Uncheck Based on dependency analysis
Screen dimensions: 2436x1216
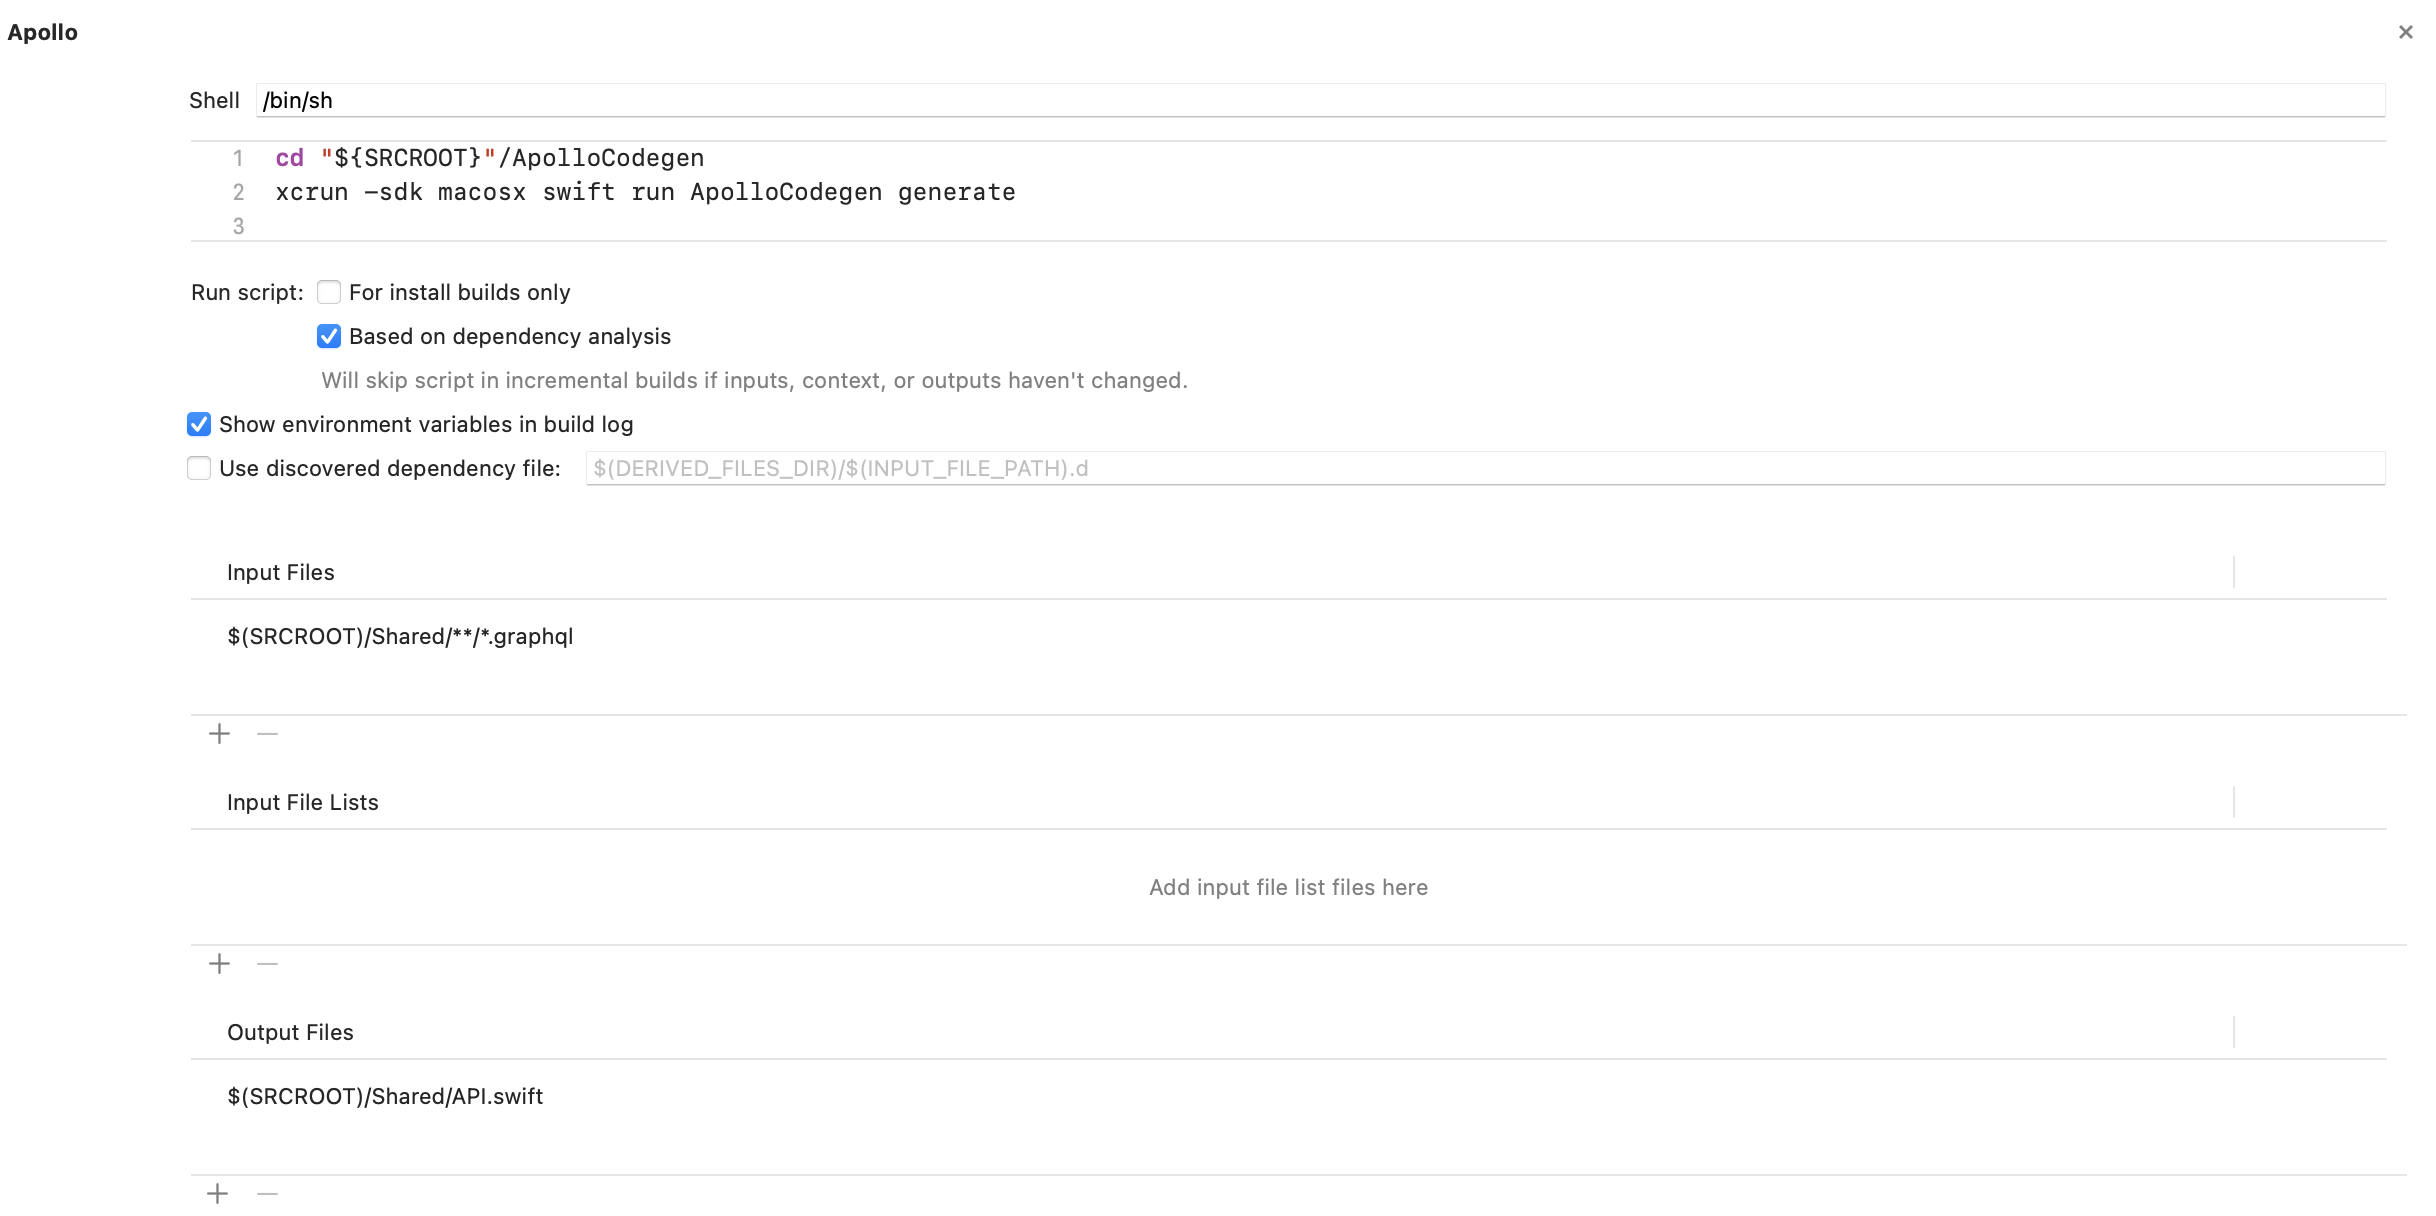[329, 336]
